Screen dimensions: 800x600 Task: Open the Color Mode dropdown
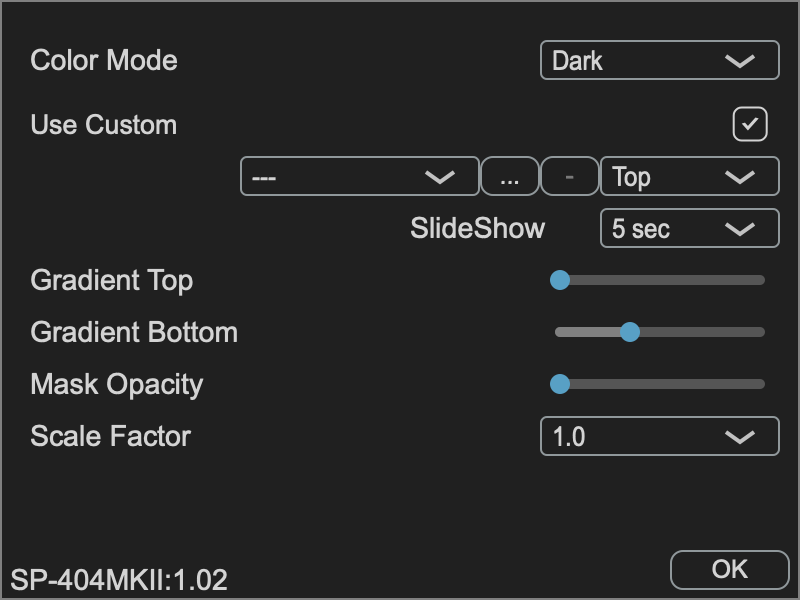(659, 60)
